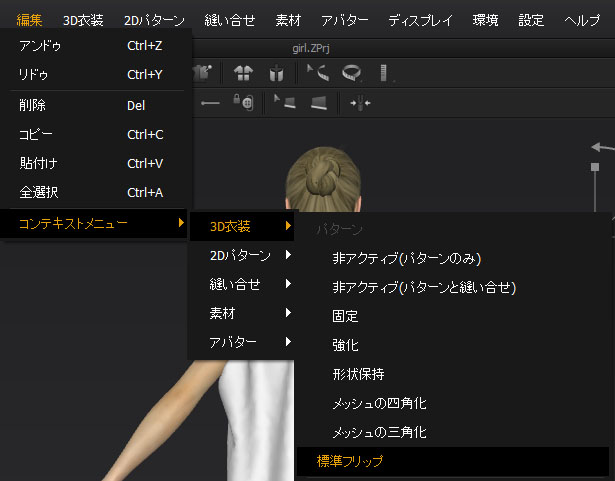
Task: Expand アバター in the context submenu
Action: click(x=242, y=343)
